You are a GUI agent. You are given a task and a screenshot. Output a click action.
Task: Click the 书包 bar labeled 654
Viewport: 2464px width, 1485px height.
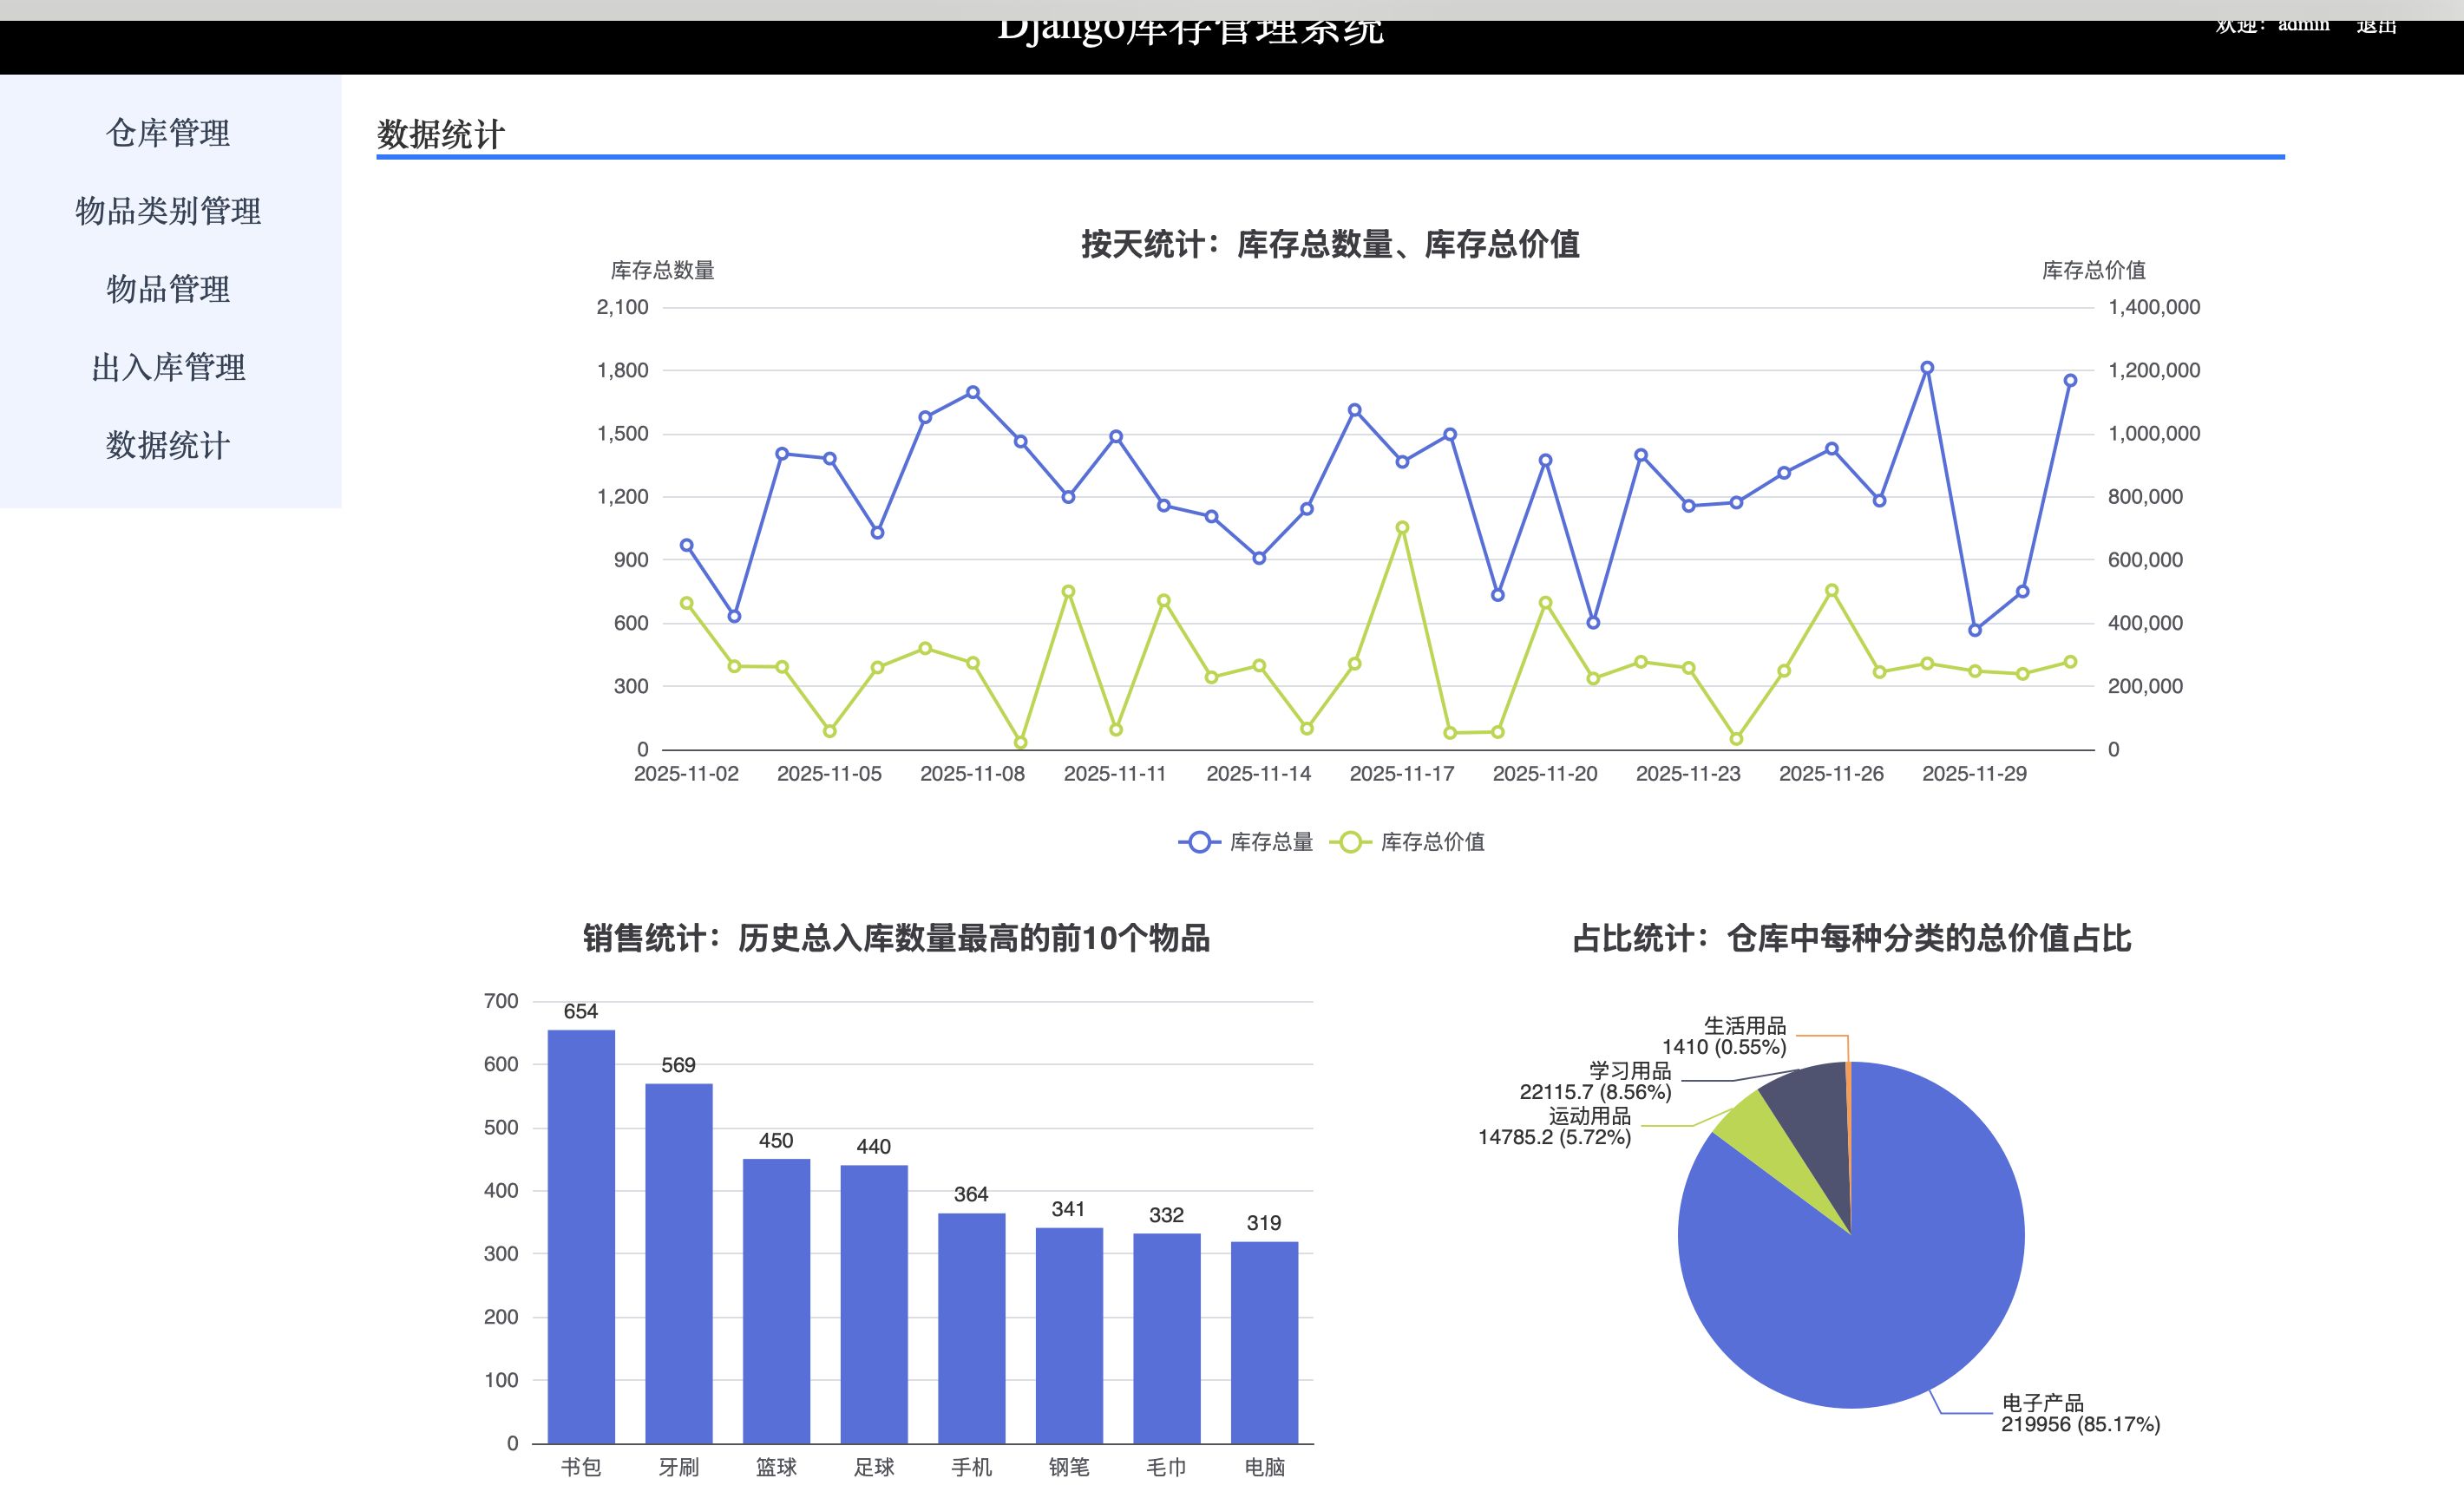coord(581,1235)
